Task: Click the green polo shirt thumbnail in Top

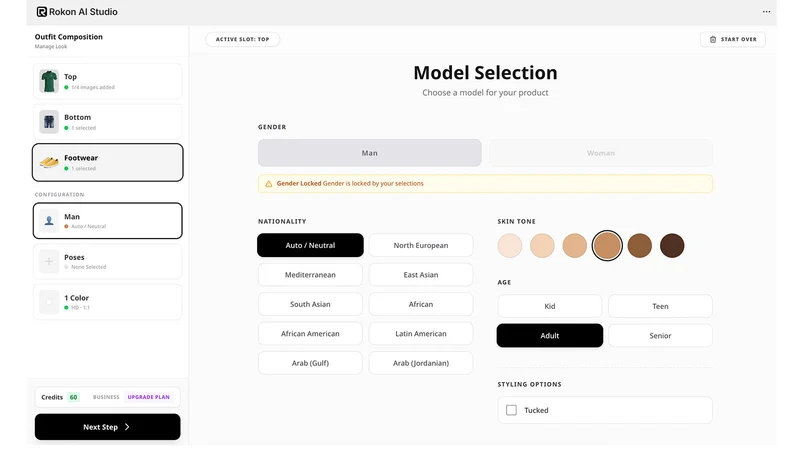Action: tap(49, 81)
